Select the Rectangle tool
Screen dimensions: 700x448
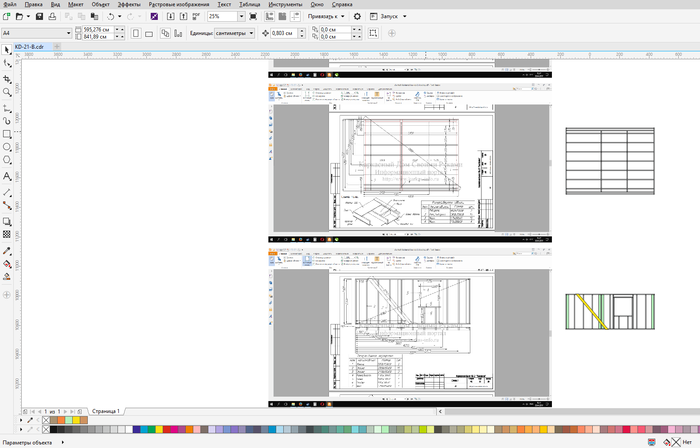(x=7, y=133)
